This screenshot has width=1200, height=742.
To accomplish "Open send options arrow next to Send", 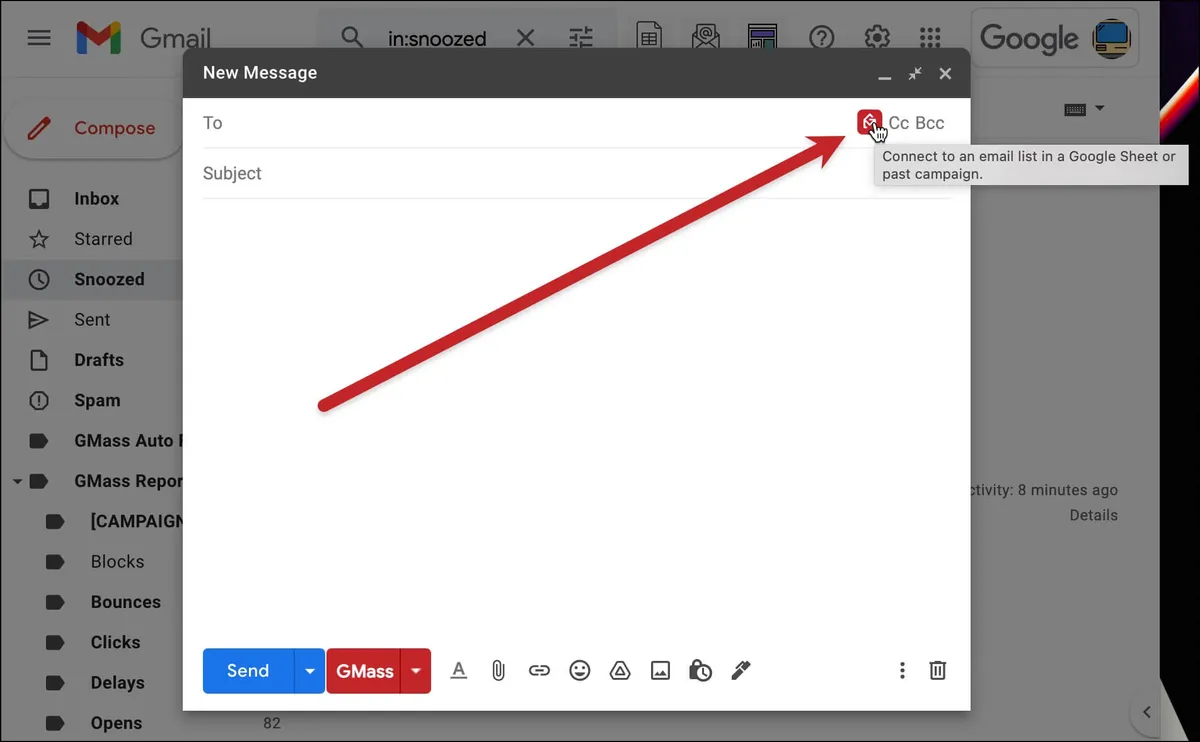I will tap(310, 671).
